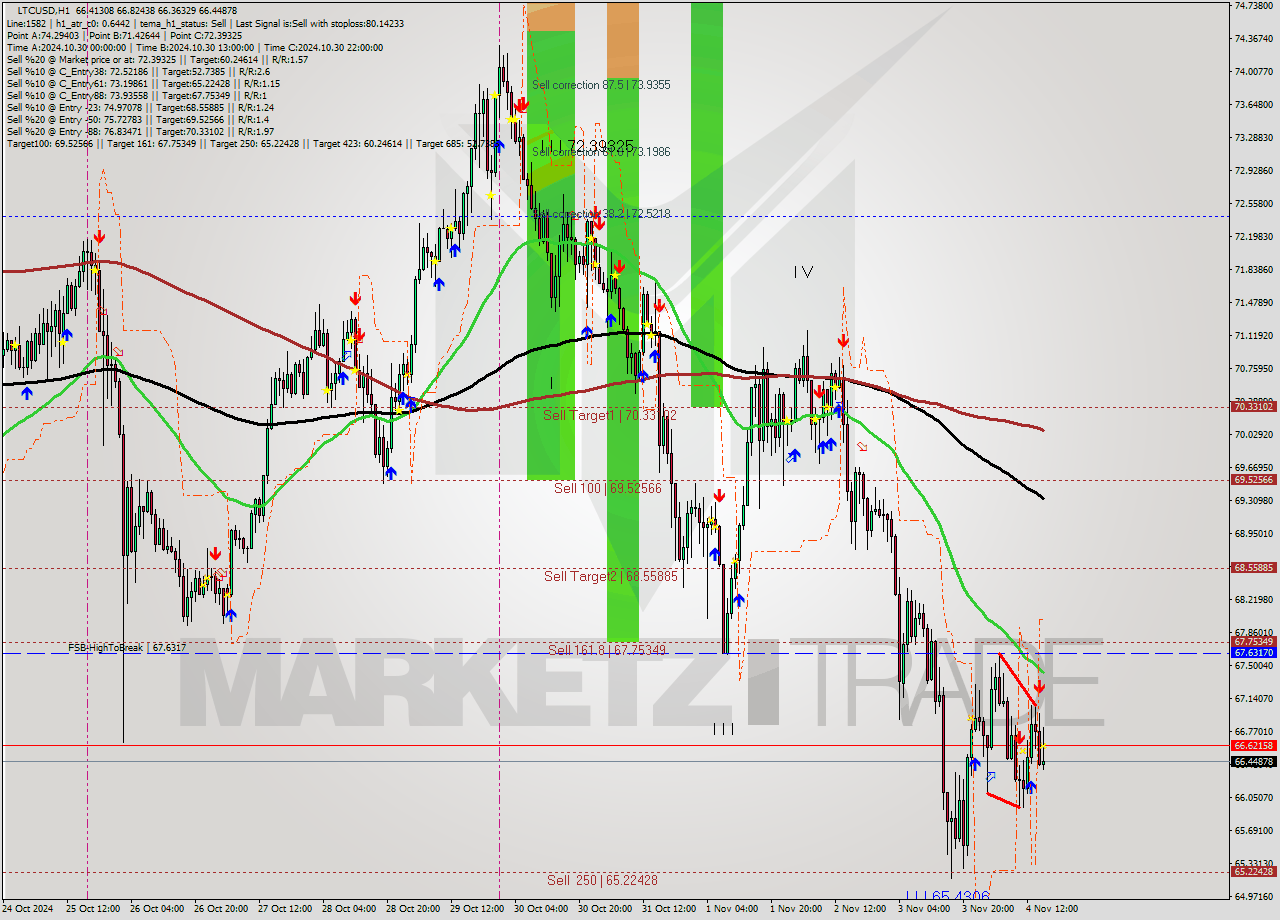Click the red 68.55885 price tag on axis
1280x920 pixels.
click(1253, 568)
